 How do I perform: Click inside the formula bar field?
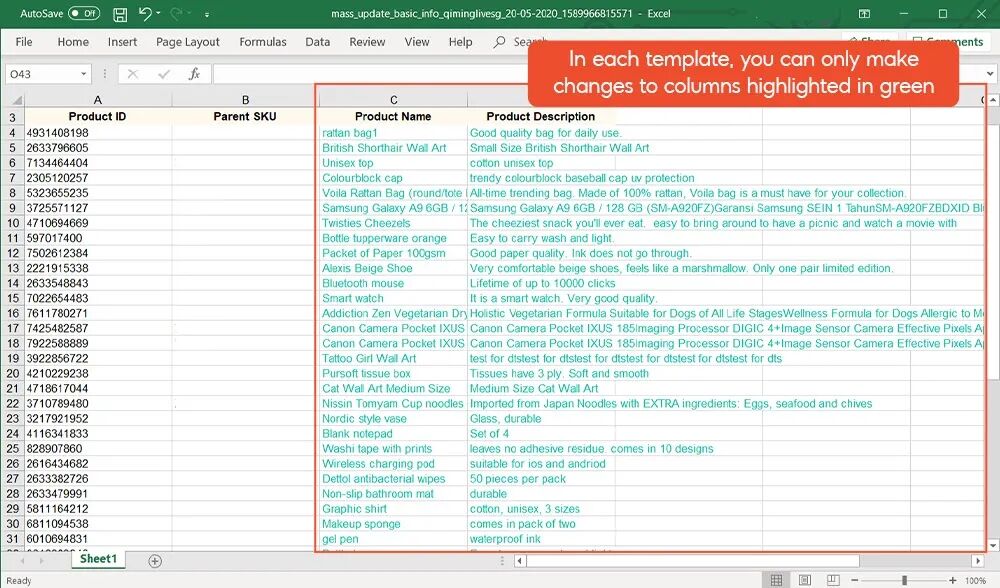point(371,74)
